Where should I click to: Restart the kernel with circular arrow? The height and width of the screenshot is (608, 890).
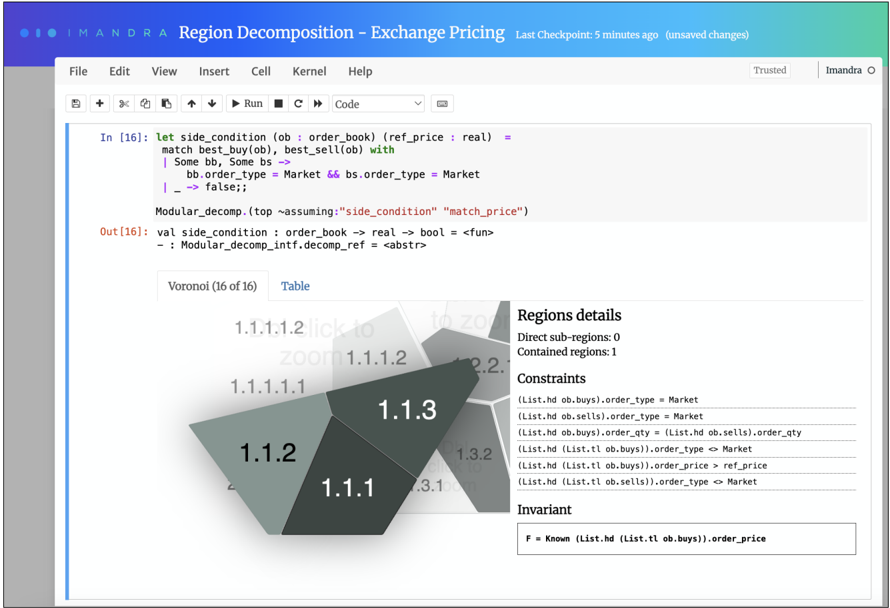click(x=298, y=104)
